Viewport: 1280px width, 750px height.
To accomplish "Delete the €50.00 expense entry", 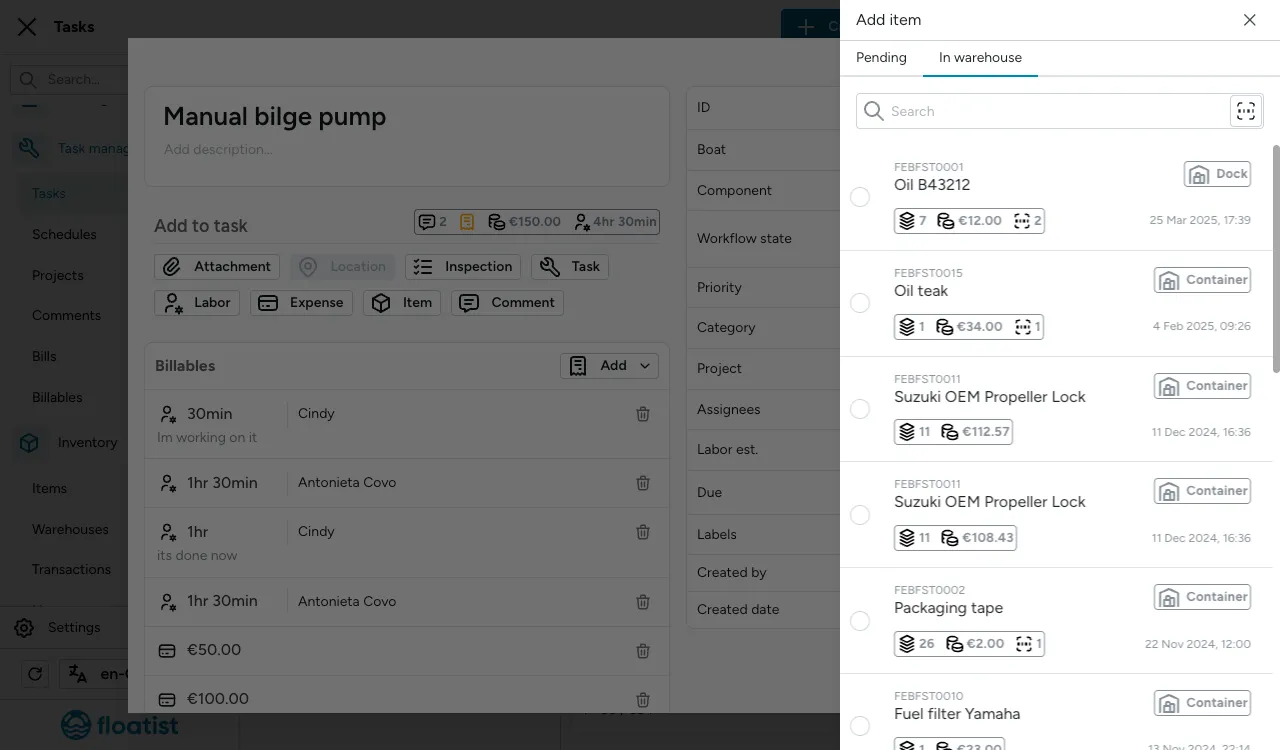I will point(643,651).
